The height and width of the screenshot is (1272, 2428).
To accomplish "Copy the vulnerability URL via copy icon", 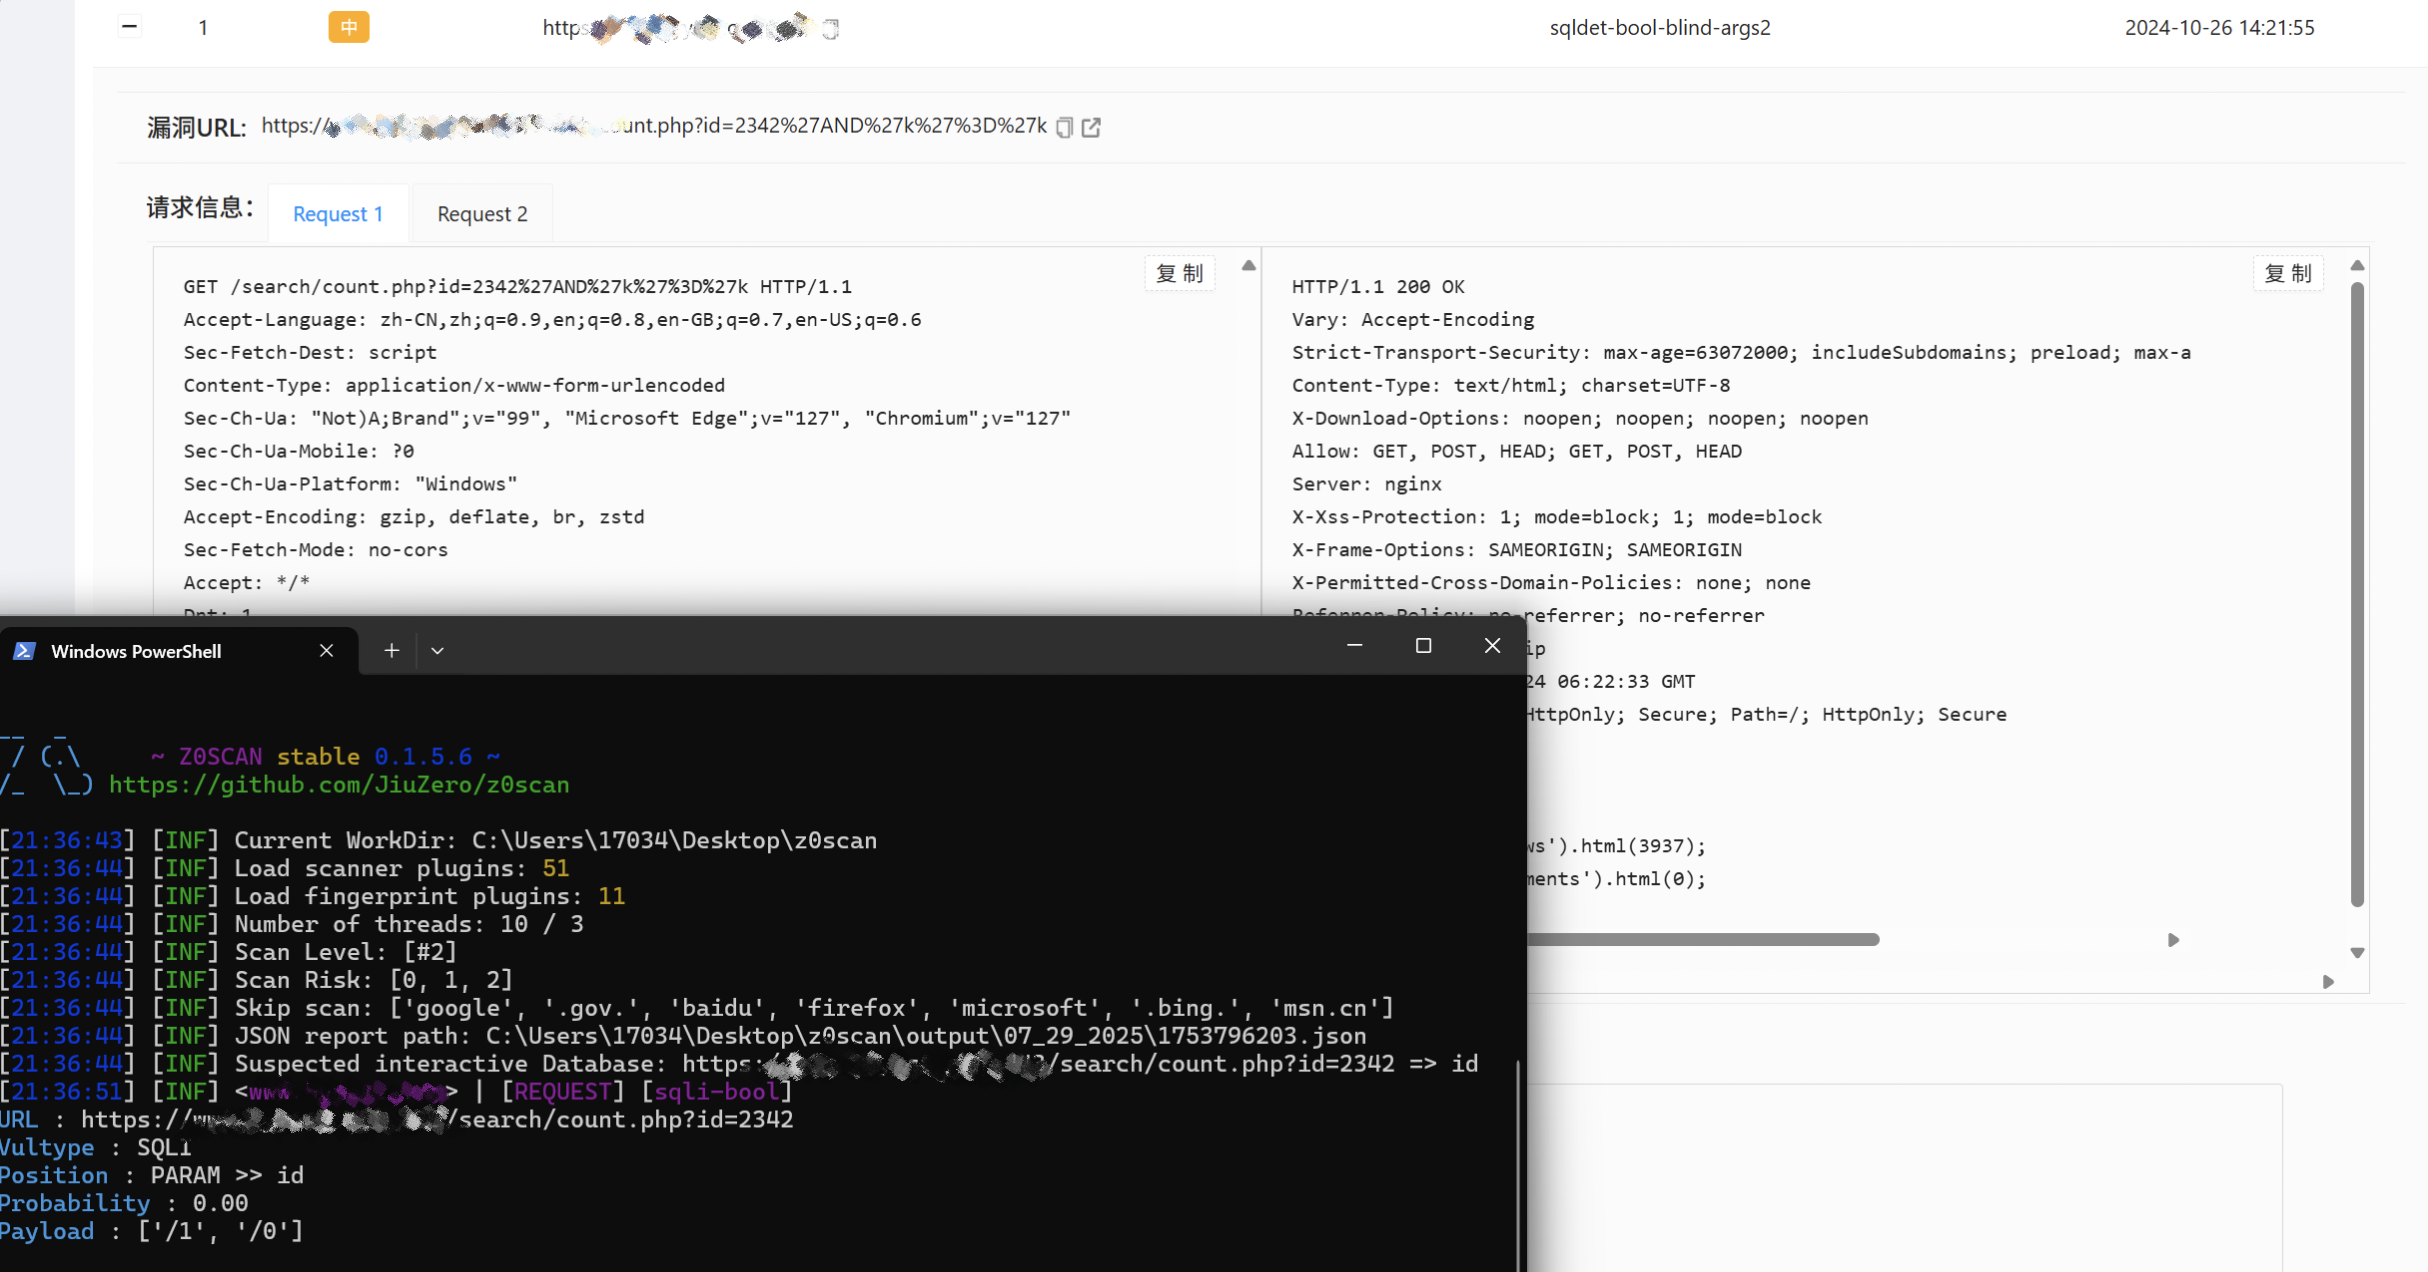I will (x=1064, y=127).
